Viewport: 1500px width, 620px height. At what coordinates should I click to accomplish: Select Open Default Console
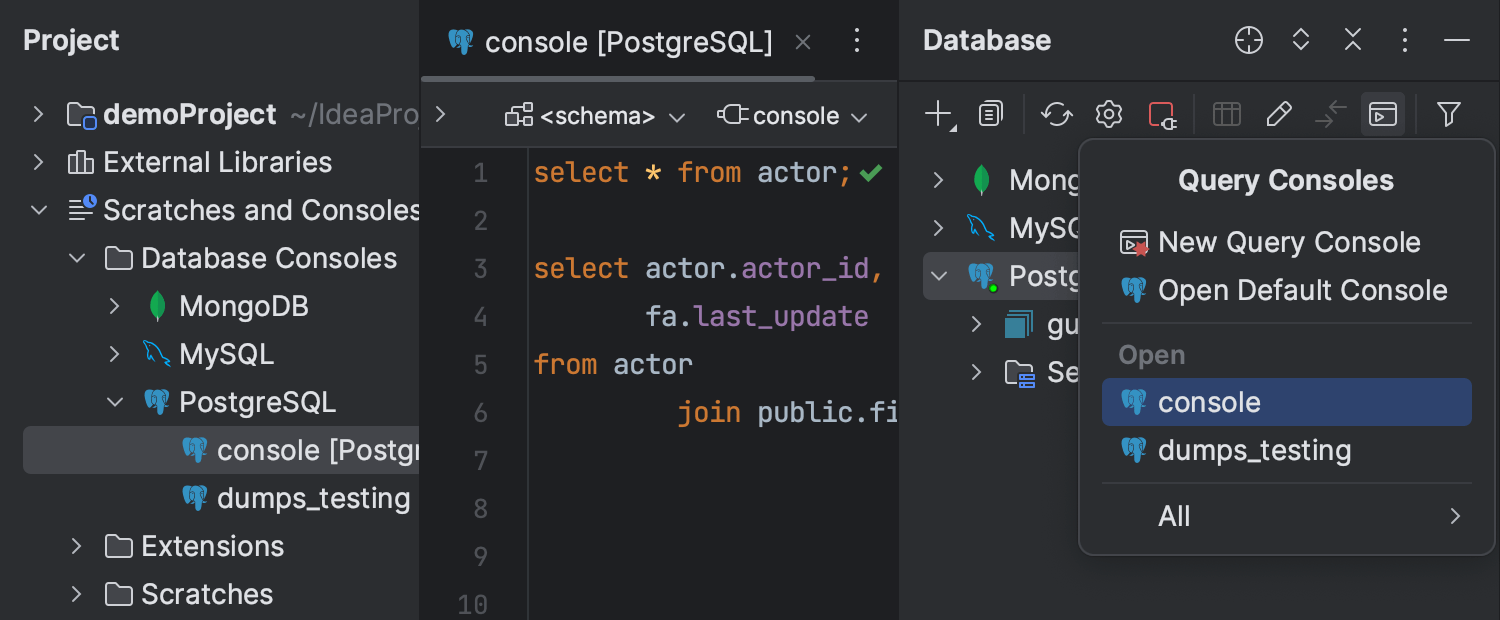pyautogui.click(x=1286, y=290)
